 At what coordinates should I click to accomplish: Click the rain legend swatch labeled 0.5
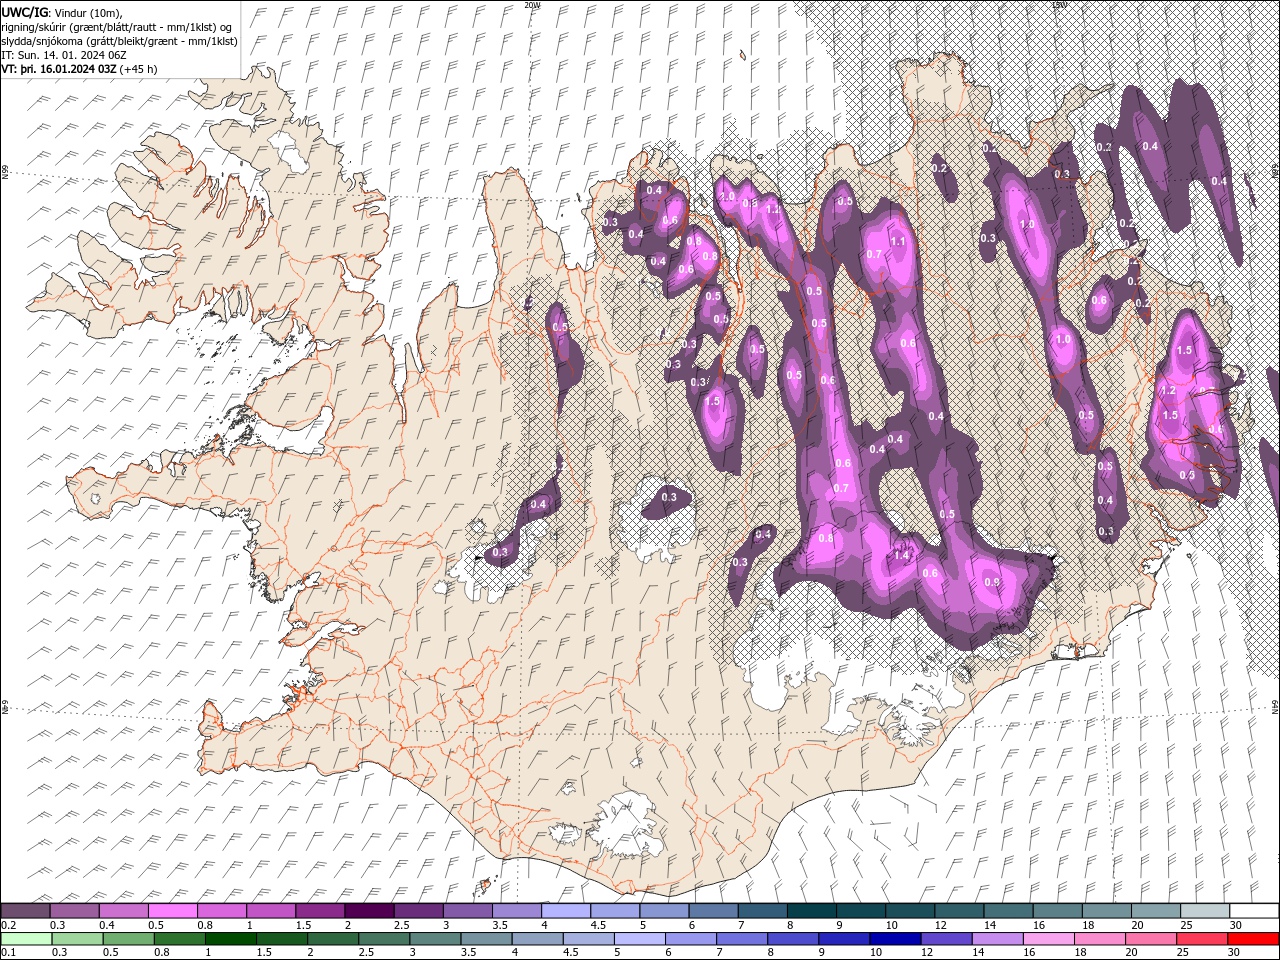(128, 939)
